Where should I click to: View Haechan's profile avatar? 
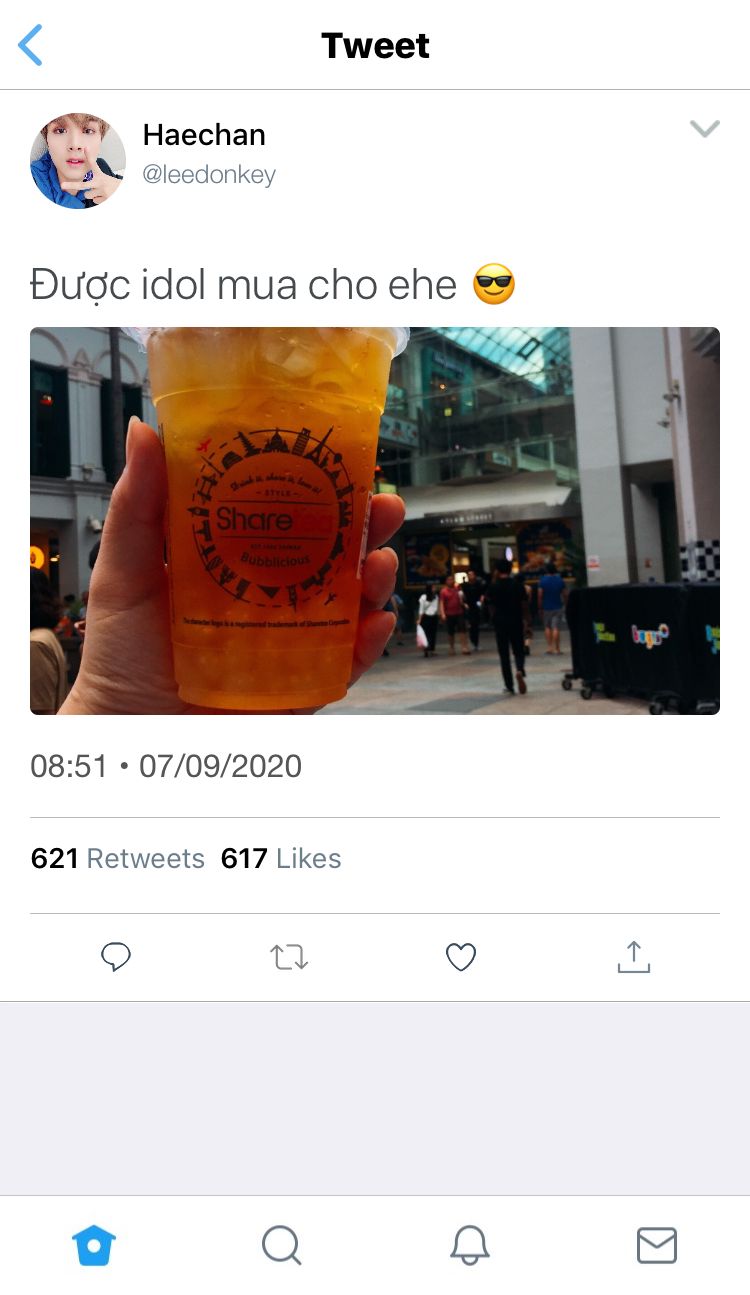pos(78,160)
